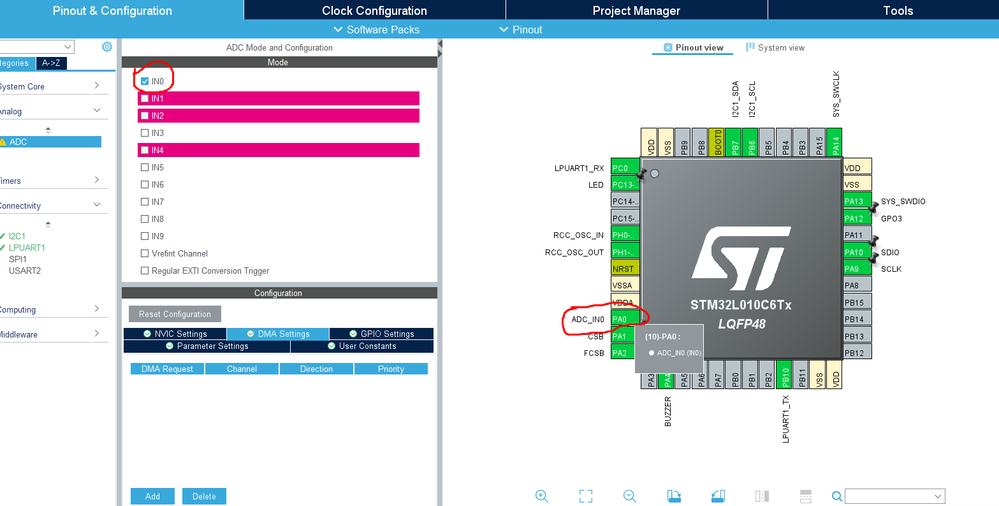The image size is (999, 506).
Task: Check the Vrefint Channel option
Action: (145, 253)
